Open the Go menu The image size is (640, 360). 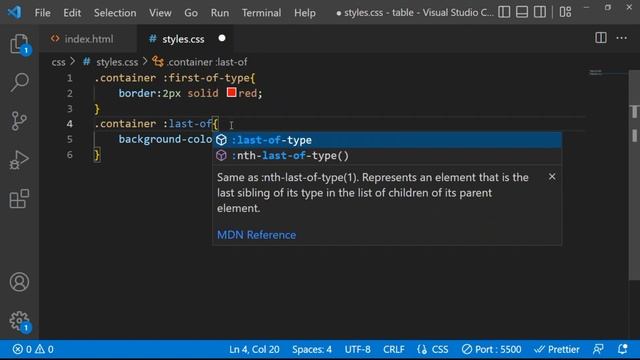point(191,13)
